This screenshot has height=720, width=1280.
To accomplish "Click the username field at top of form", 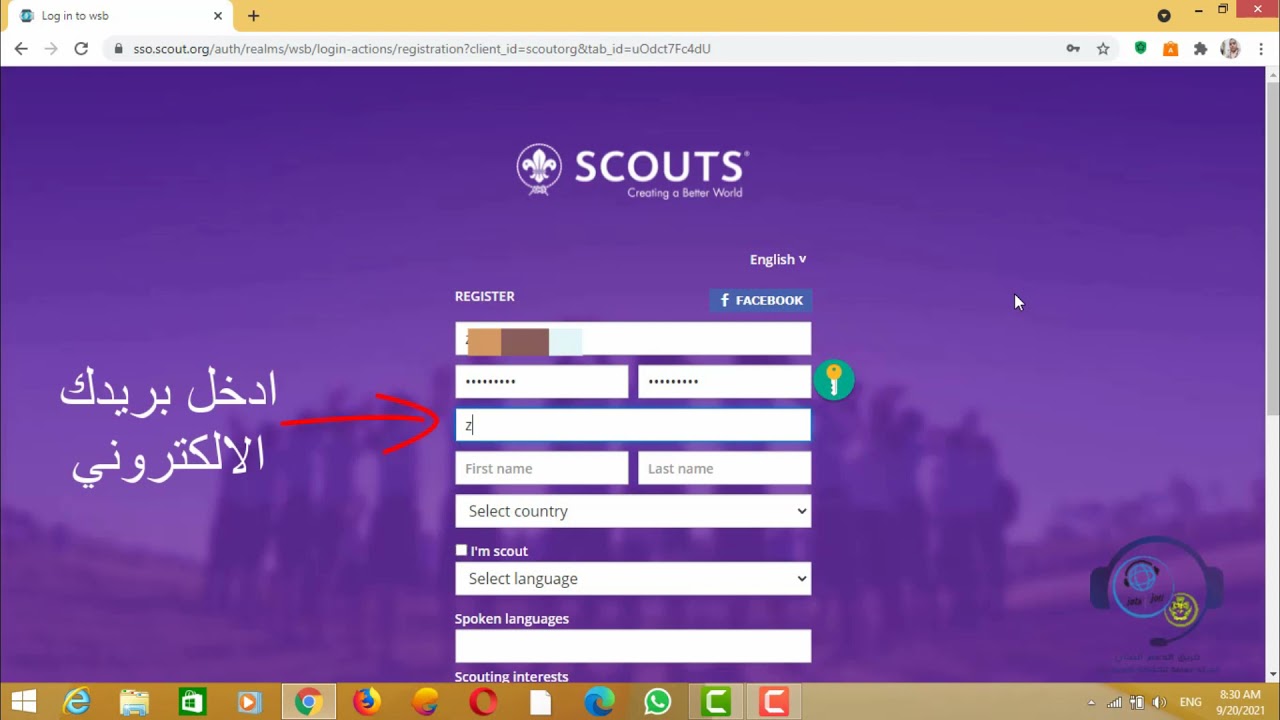I will pos(633,339).
